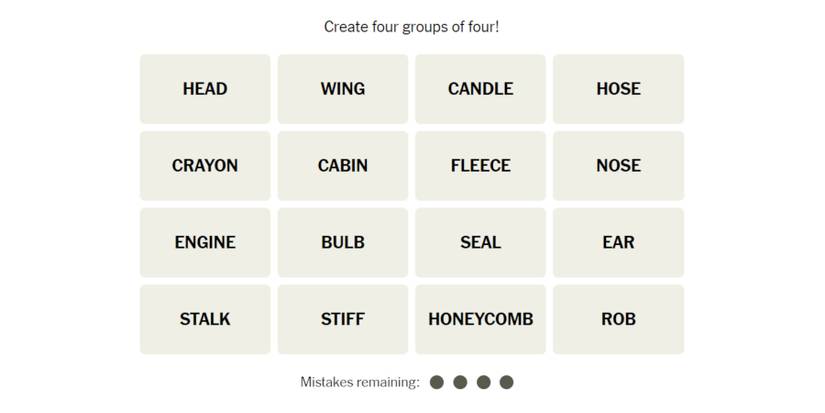The width and height of the screenshot is (825, 413).
Task: Select the HOSE word card
Action: (x=618, y=89)
